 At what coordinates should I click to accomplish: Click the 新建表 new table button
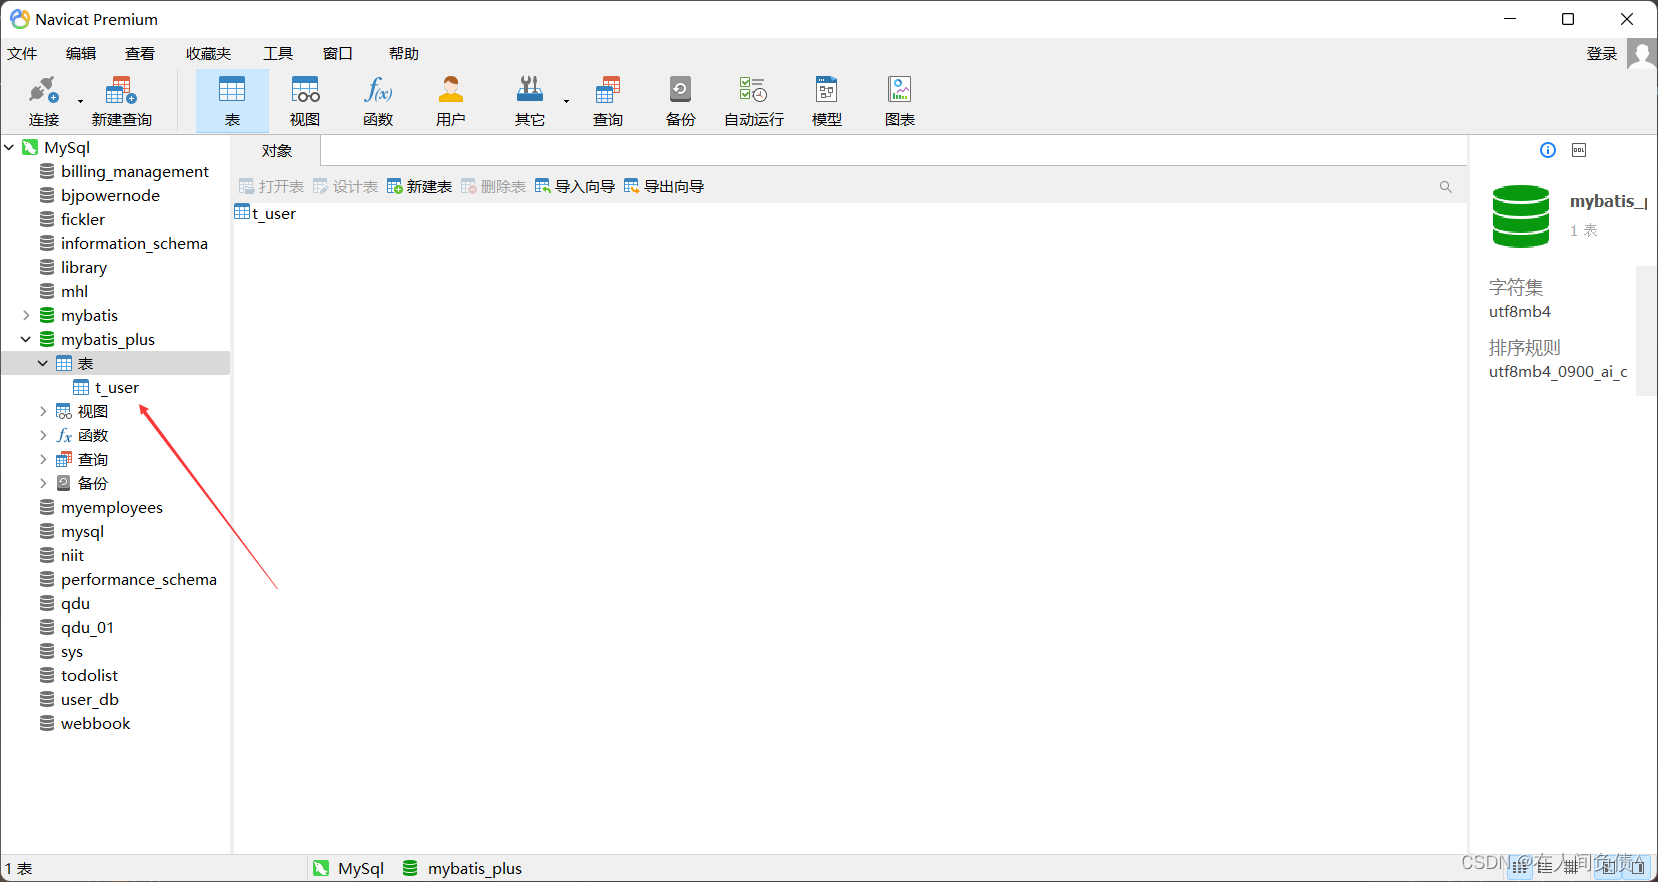coord(419,187)
